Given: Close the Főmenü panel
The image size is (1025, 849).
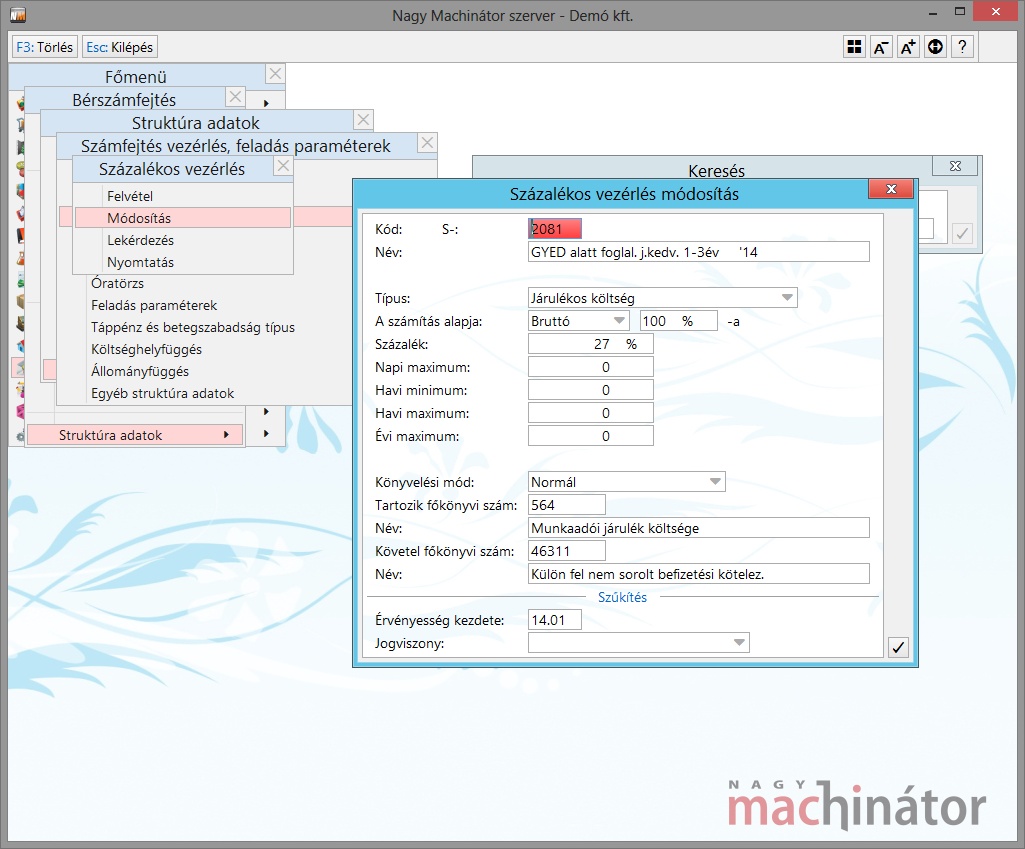Looking at the screenshot, I should (275, 74).
